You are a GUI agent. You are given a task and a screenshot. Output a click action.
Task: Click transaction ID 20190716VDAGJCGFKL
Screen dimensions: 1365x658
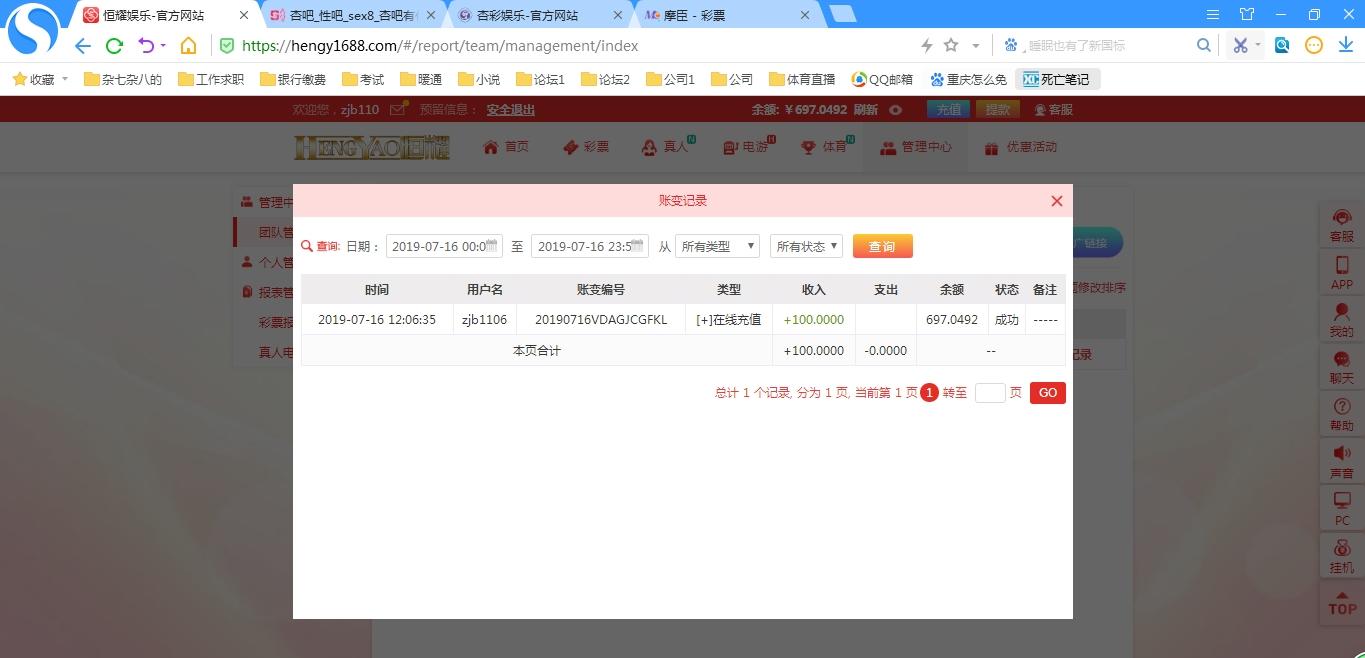tap(601, 320)
